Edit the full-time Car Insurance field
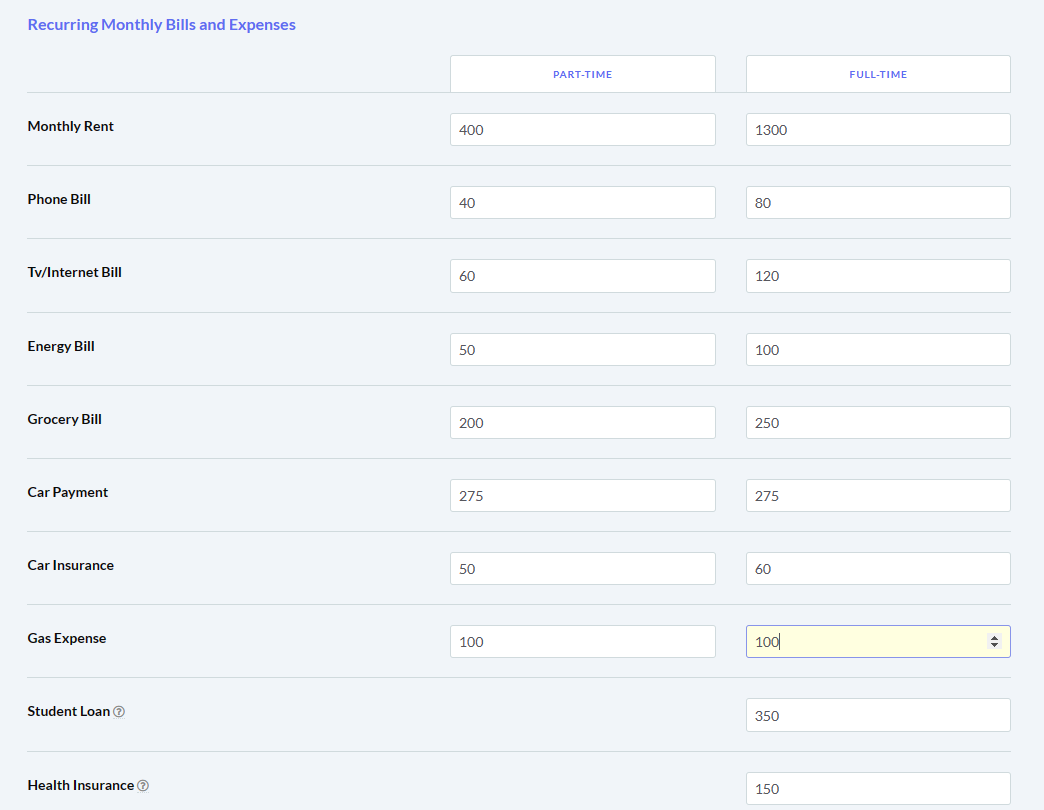This screenshot has width=1044, height=810. (878, 568)
